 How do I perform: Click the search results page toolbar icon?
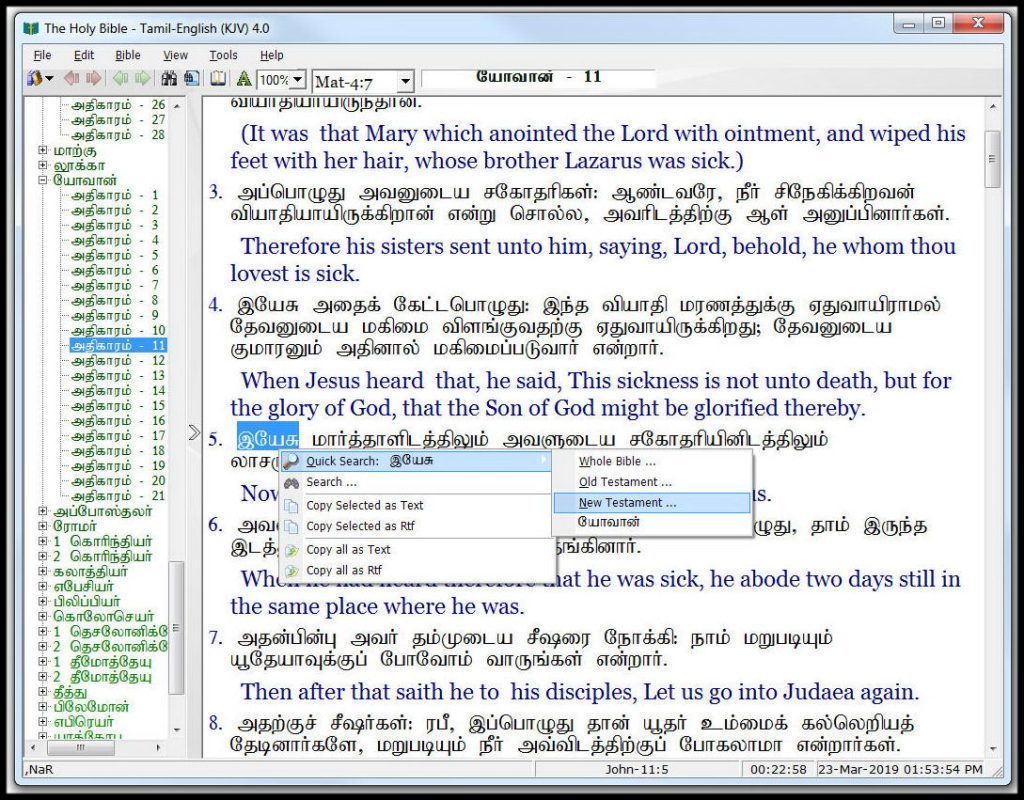tap(192, 79)
